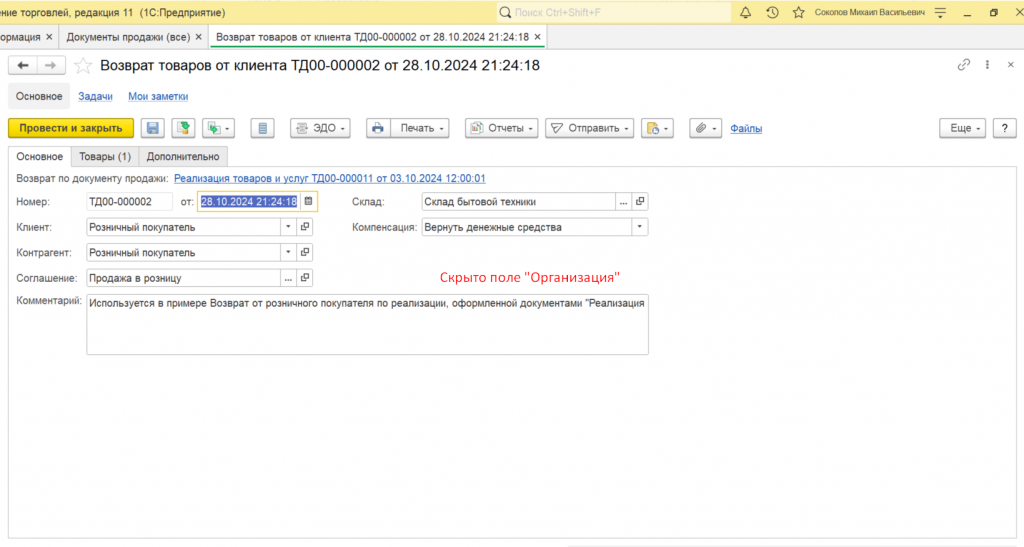
Task: Click user name Соколов Михаил Васильевич
Action: pyautogui.click(x=870, y=12)
